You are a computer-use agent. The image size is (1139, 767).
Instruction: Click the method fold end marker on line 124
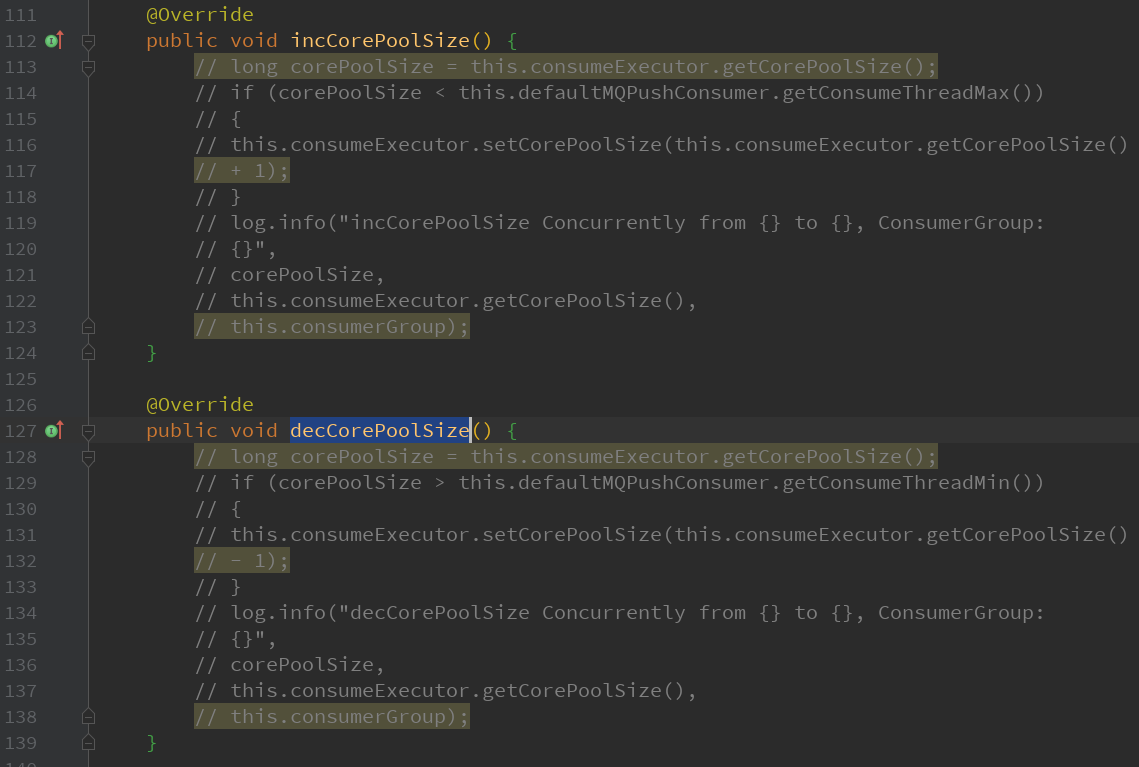(x=89, y=353)
